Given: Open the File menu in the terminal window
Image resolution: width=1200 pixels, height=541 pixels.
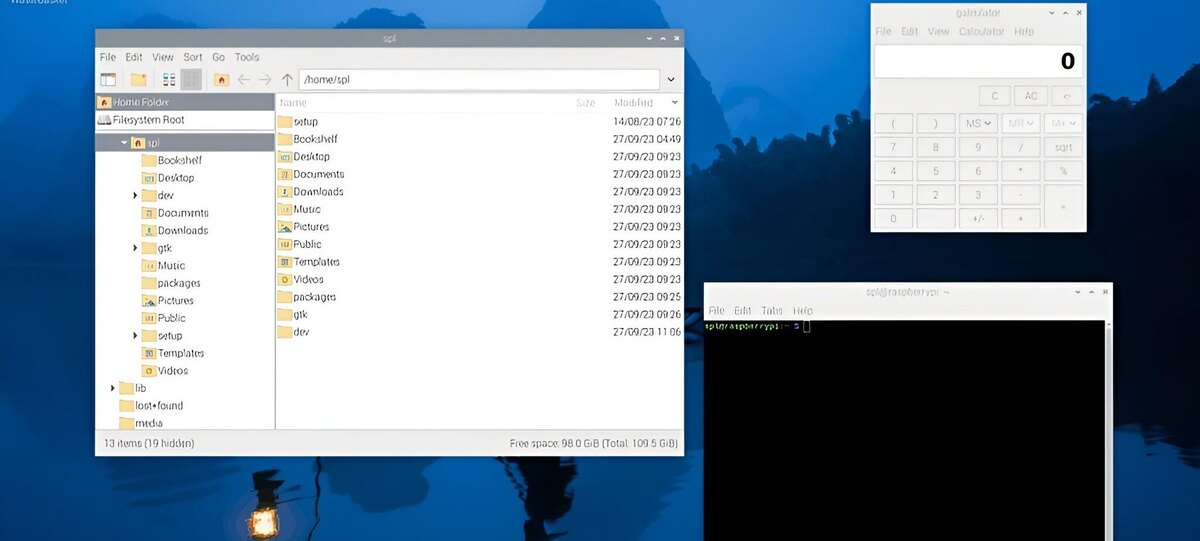Looking at the screenshot, I should pyautogui.click(x=716, y=311).
